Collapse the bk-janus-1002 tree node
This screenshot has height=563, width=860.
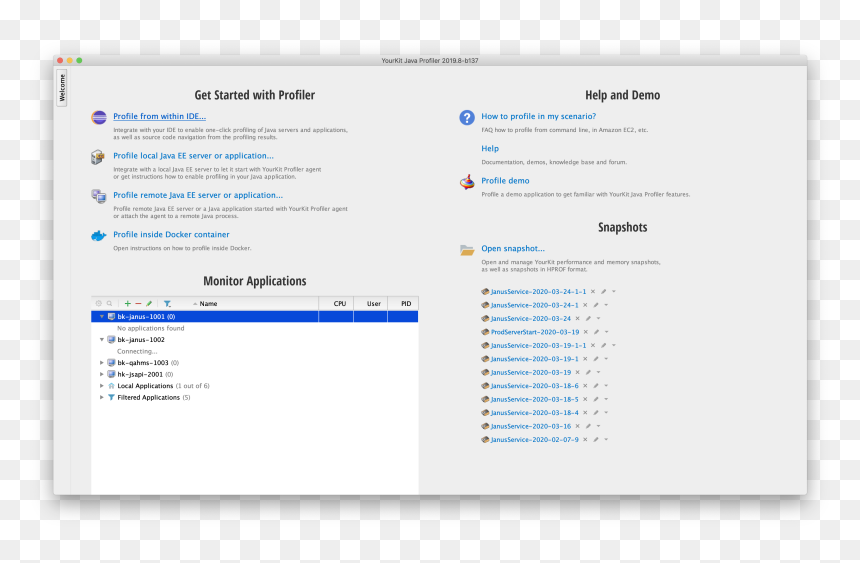[x=101, y=340]
